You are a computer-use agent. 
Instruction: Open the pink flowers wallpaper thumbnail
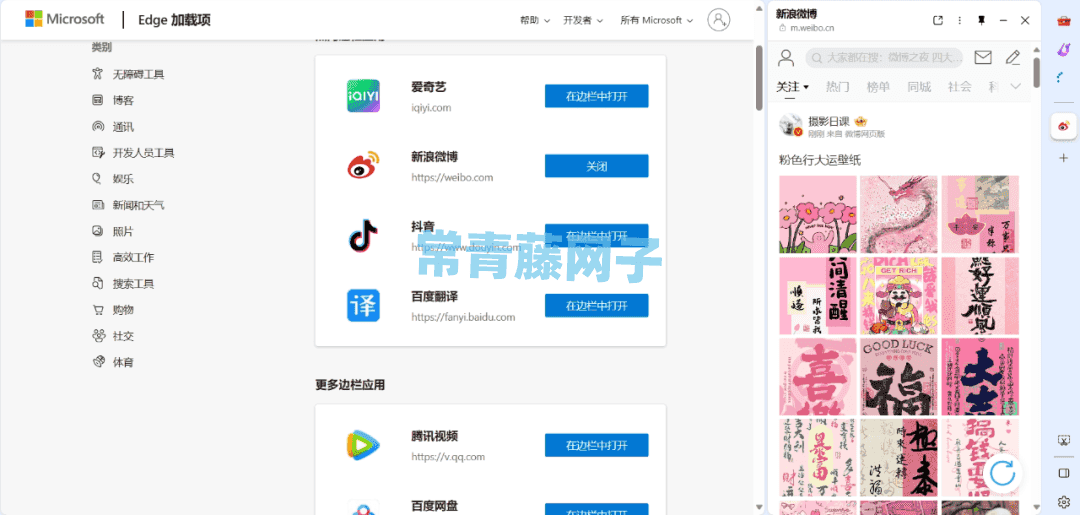point(818,214)
